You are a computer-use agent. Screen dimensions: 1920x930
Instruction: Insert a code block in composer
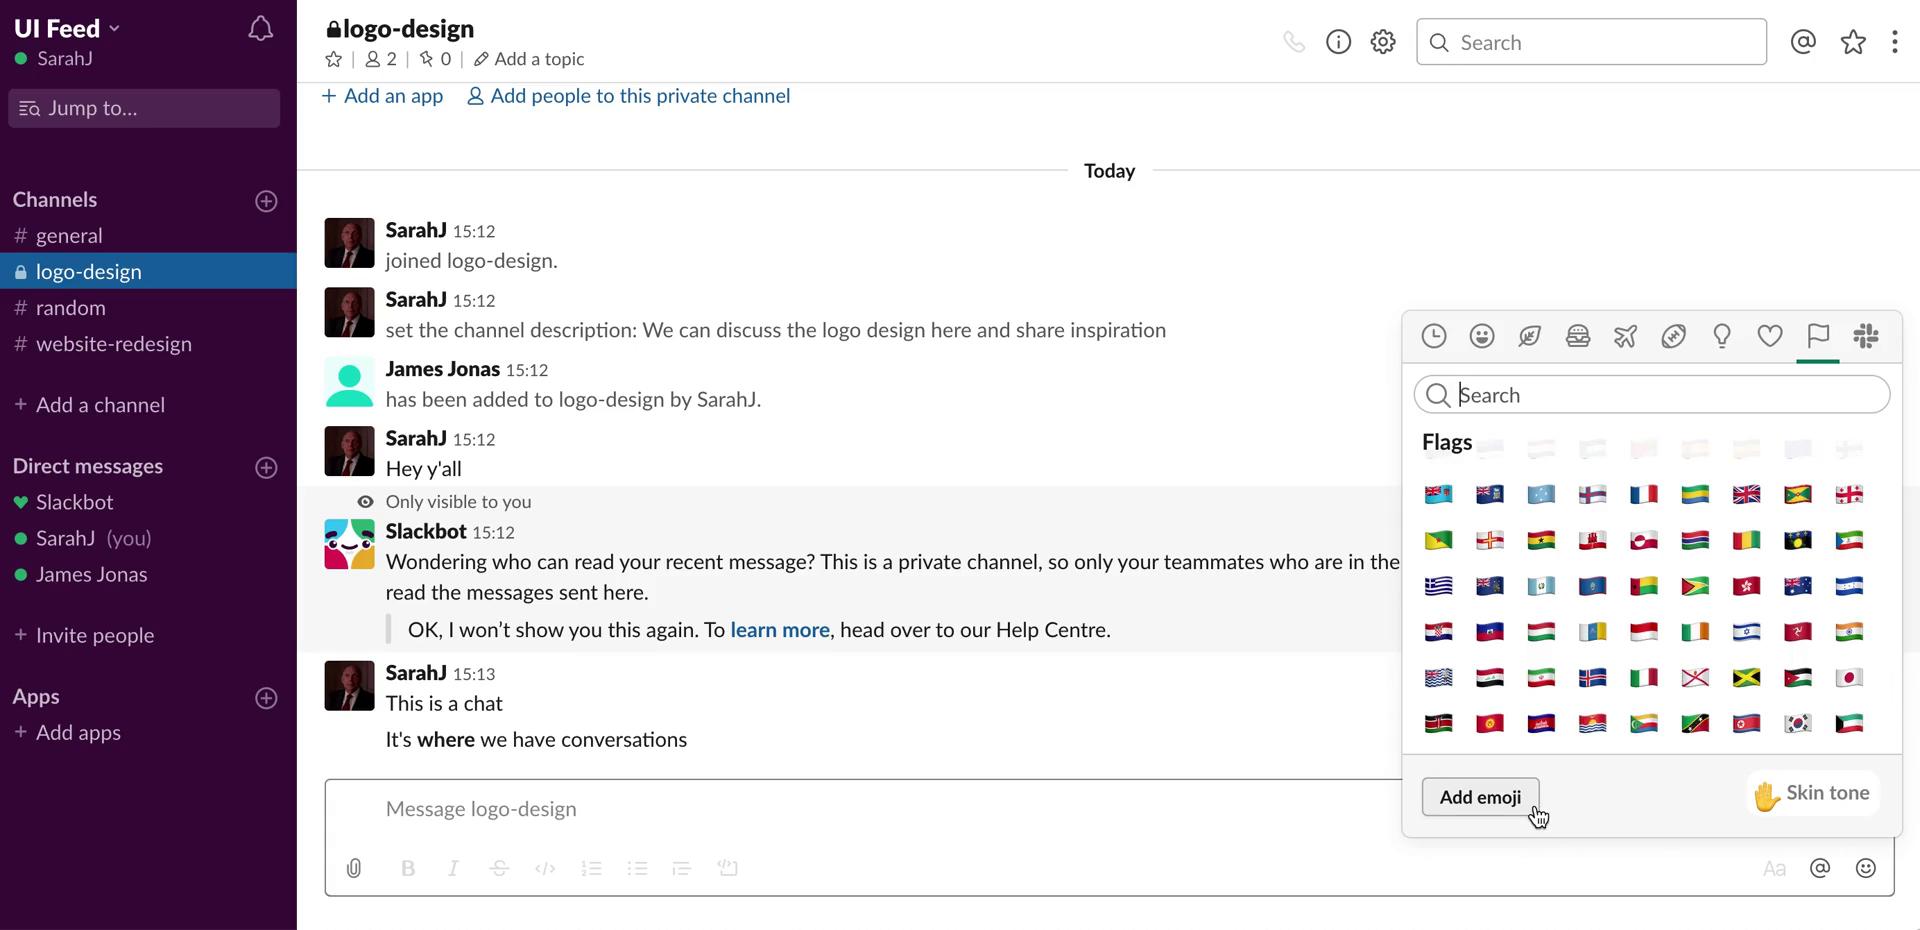point(728,868)
